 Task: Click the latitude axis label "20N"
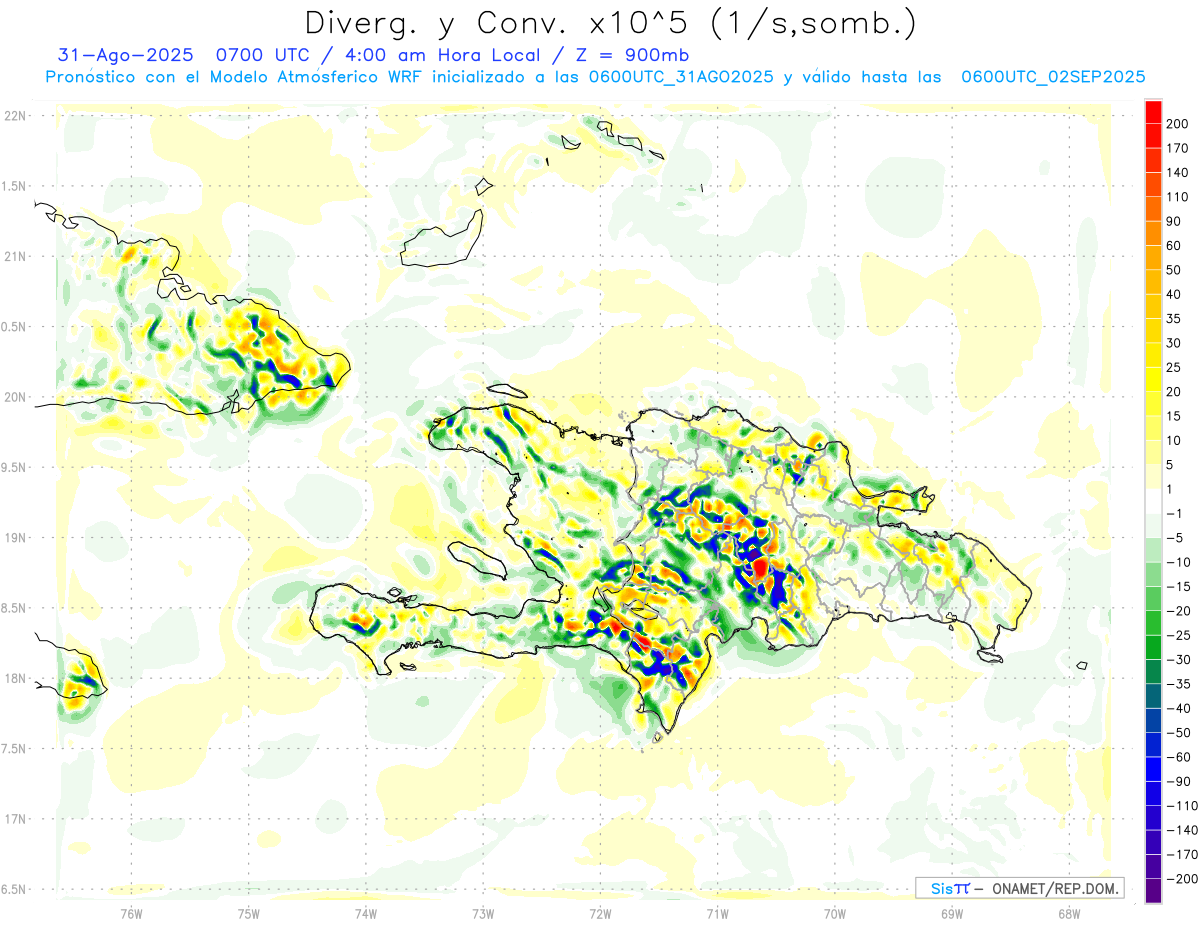coord(15,397)
